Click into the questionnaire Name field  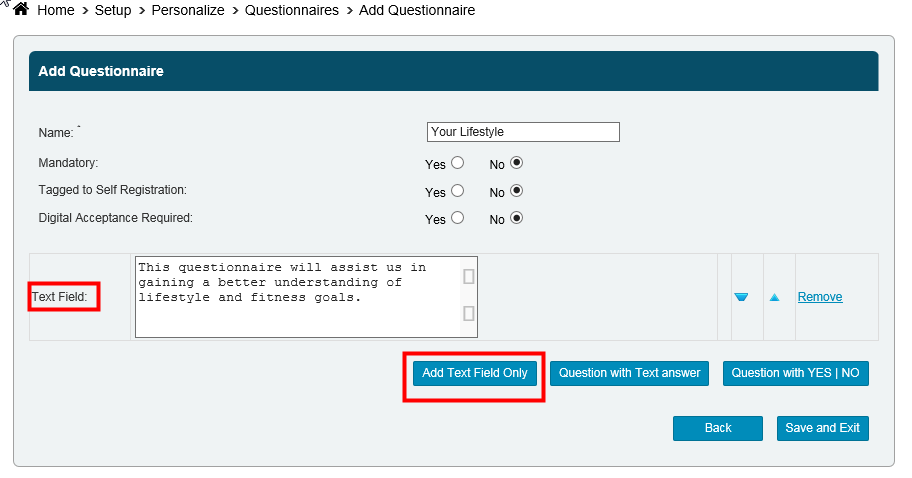523,132
